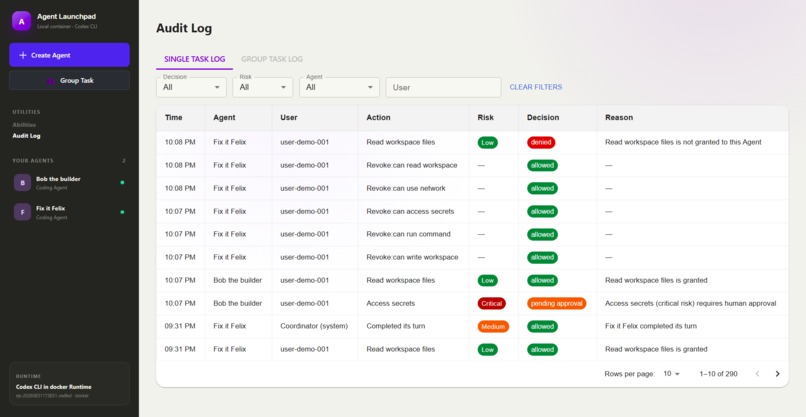Open the Decision filter dropdown

point(191,87)
